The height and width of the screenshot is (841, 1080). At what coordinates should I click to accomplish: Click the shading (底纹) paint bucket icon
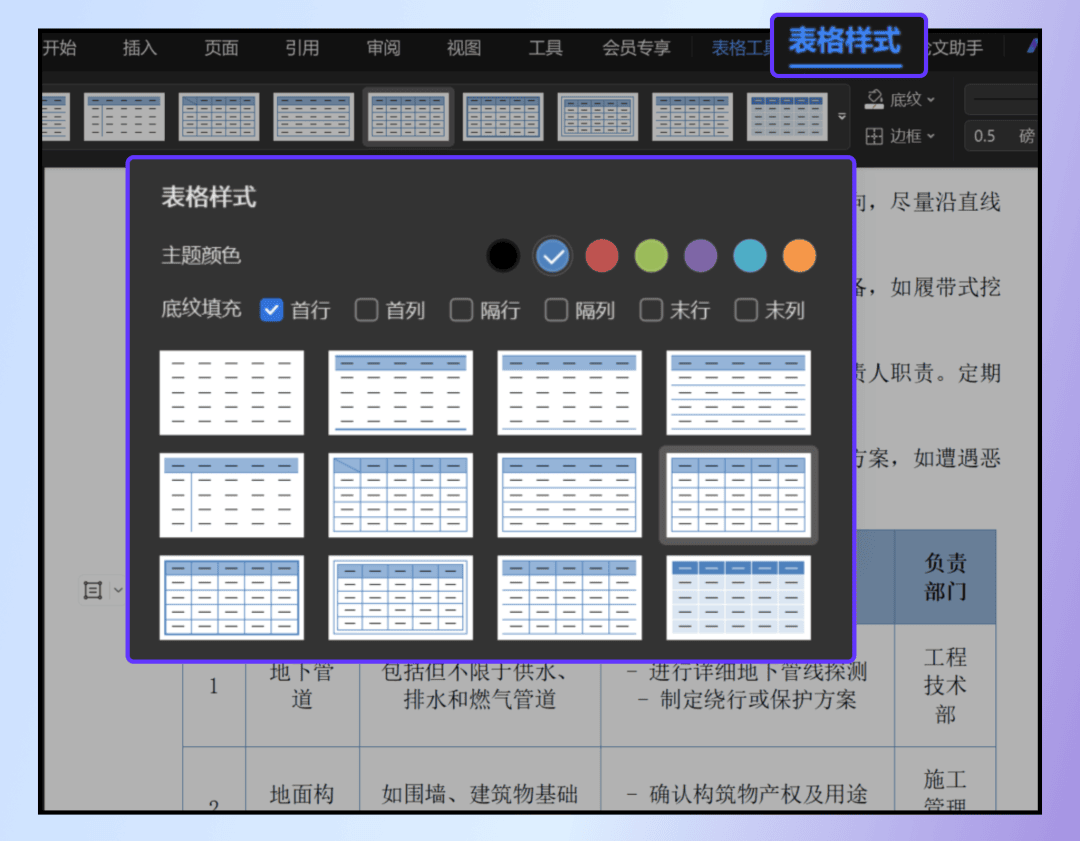[x=874, y=99]
